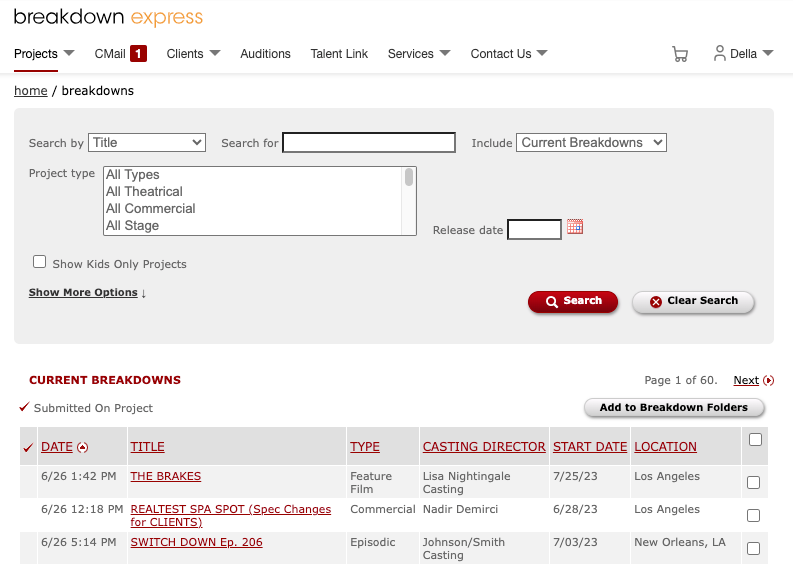
Task: Go to the home breadcrumb link
Action: coord(31,91)
